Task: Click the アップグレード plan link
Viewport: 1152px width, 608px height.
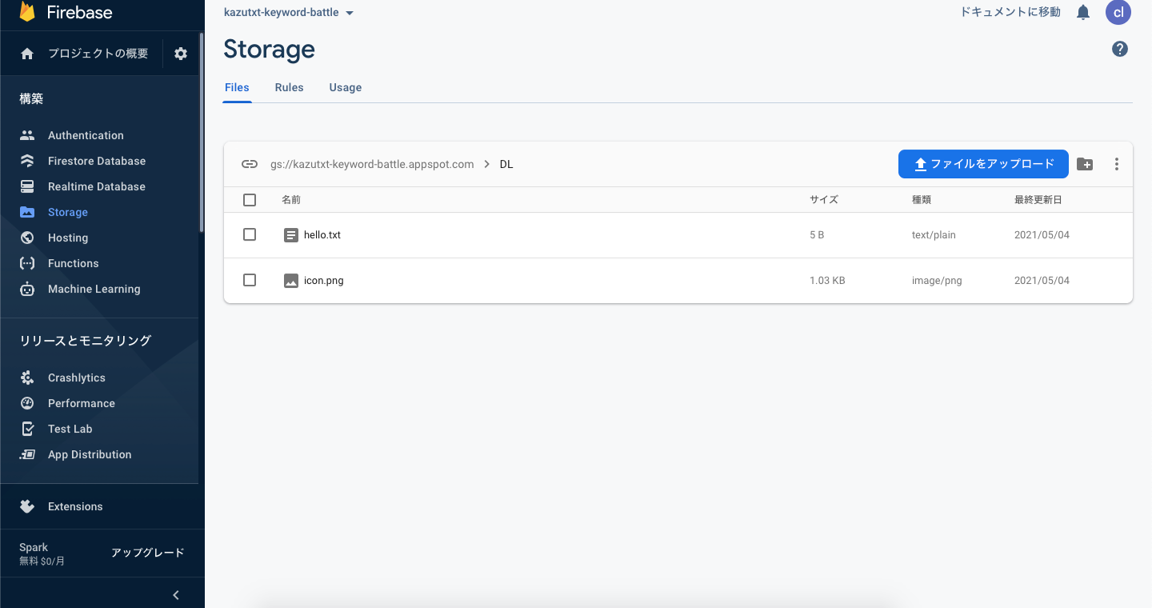Action: (x=147, y=553)
